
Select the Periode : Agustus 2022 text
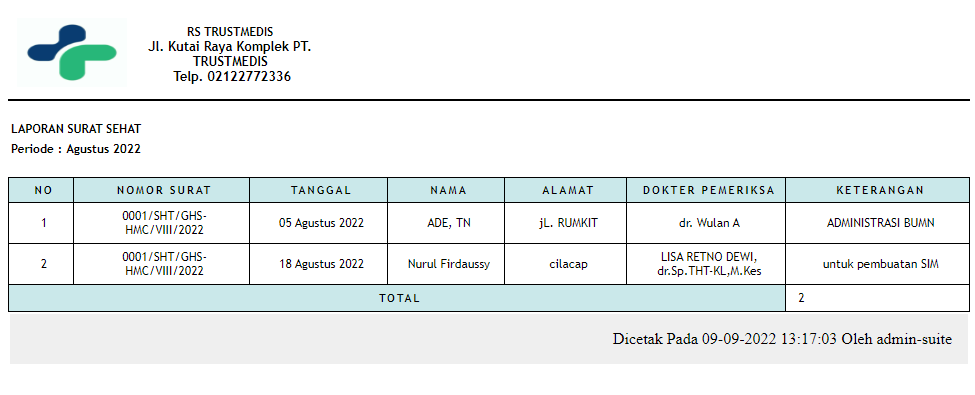76,149
